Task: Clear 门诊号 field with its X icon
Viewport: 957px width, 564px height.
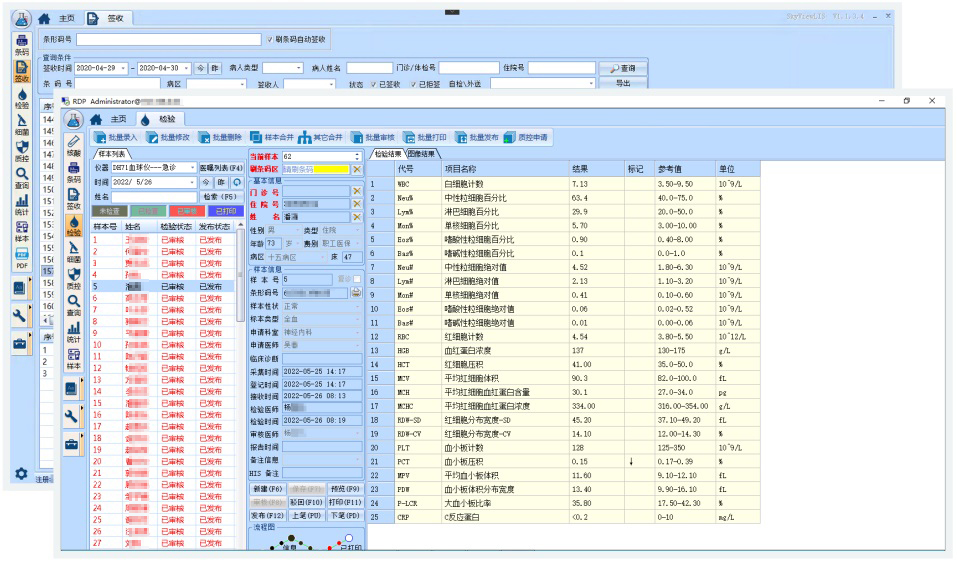Action: point(357,192)
